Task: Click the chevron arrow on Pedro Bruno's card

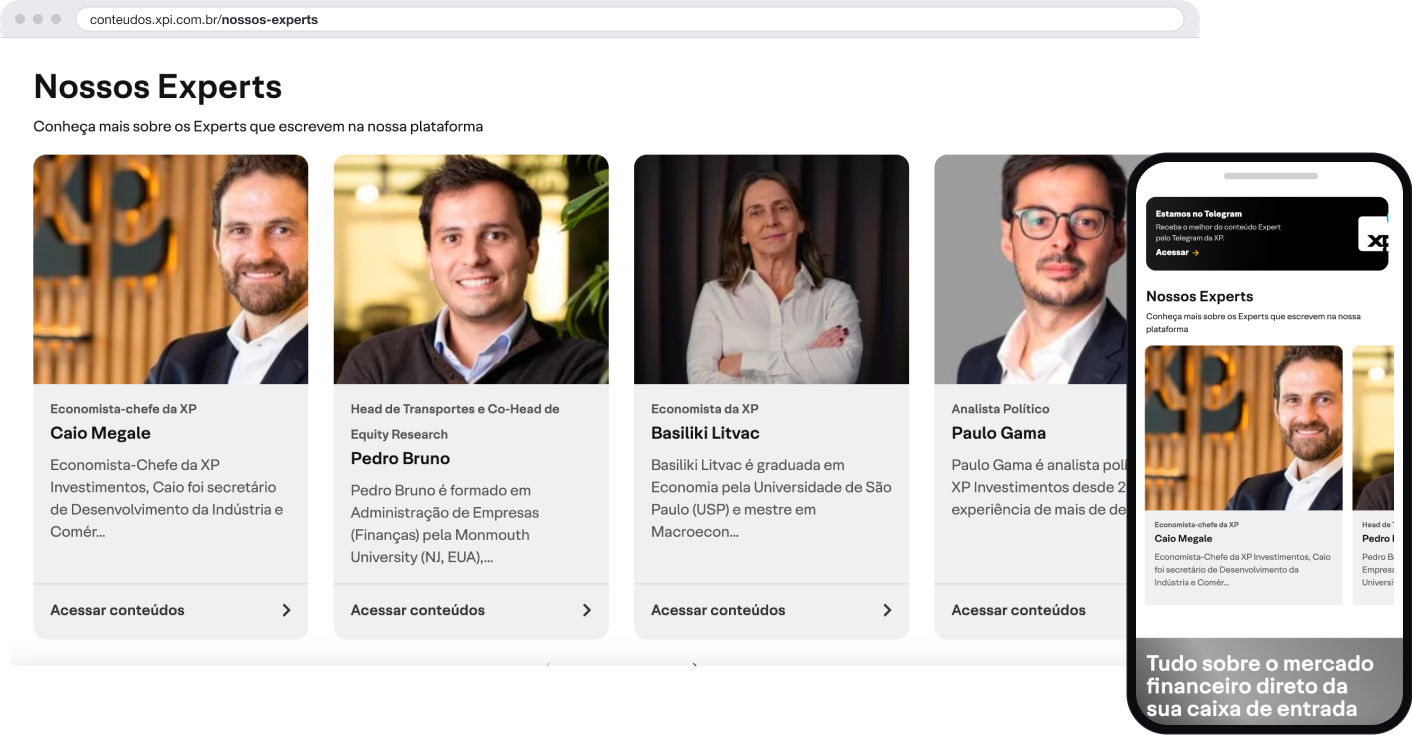Action: pyautogui.click(x=587, y=610)
